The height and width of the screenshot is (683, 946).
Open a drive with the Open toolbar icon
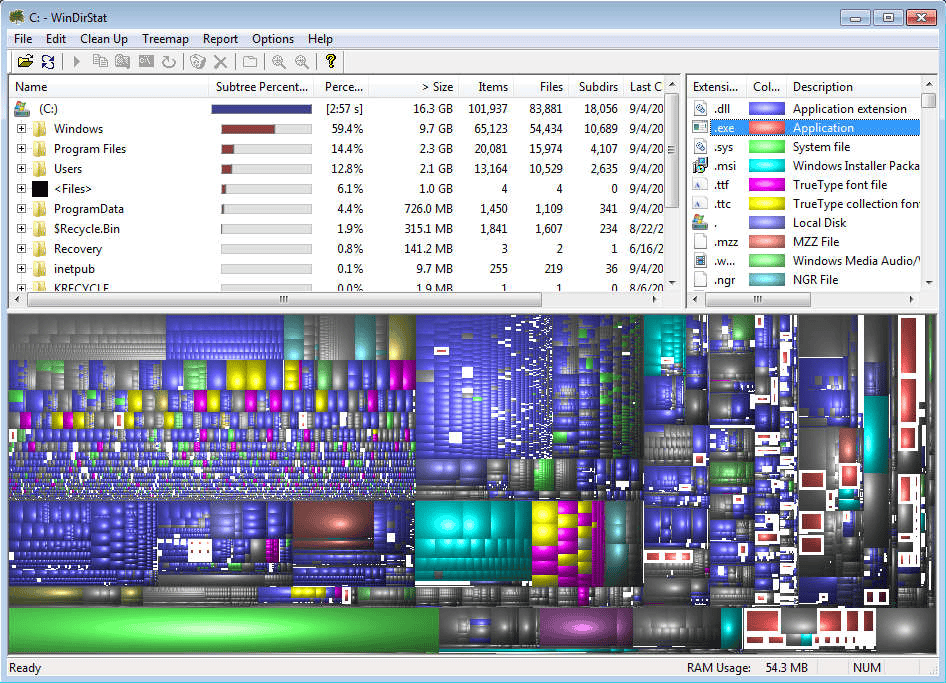point(26,60)
